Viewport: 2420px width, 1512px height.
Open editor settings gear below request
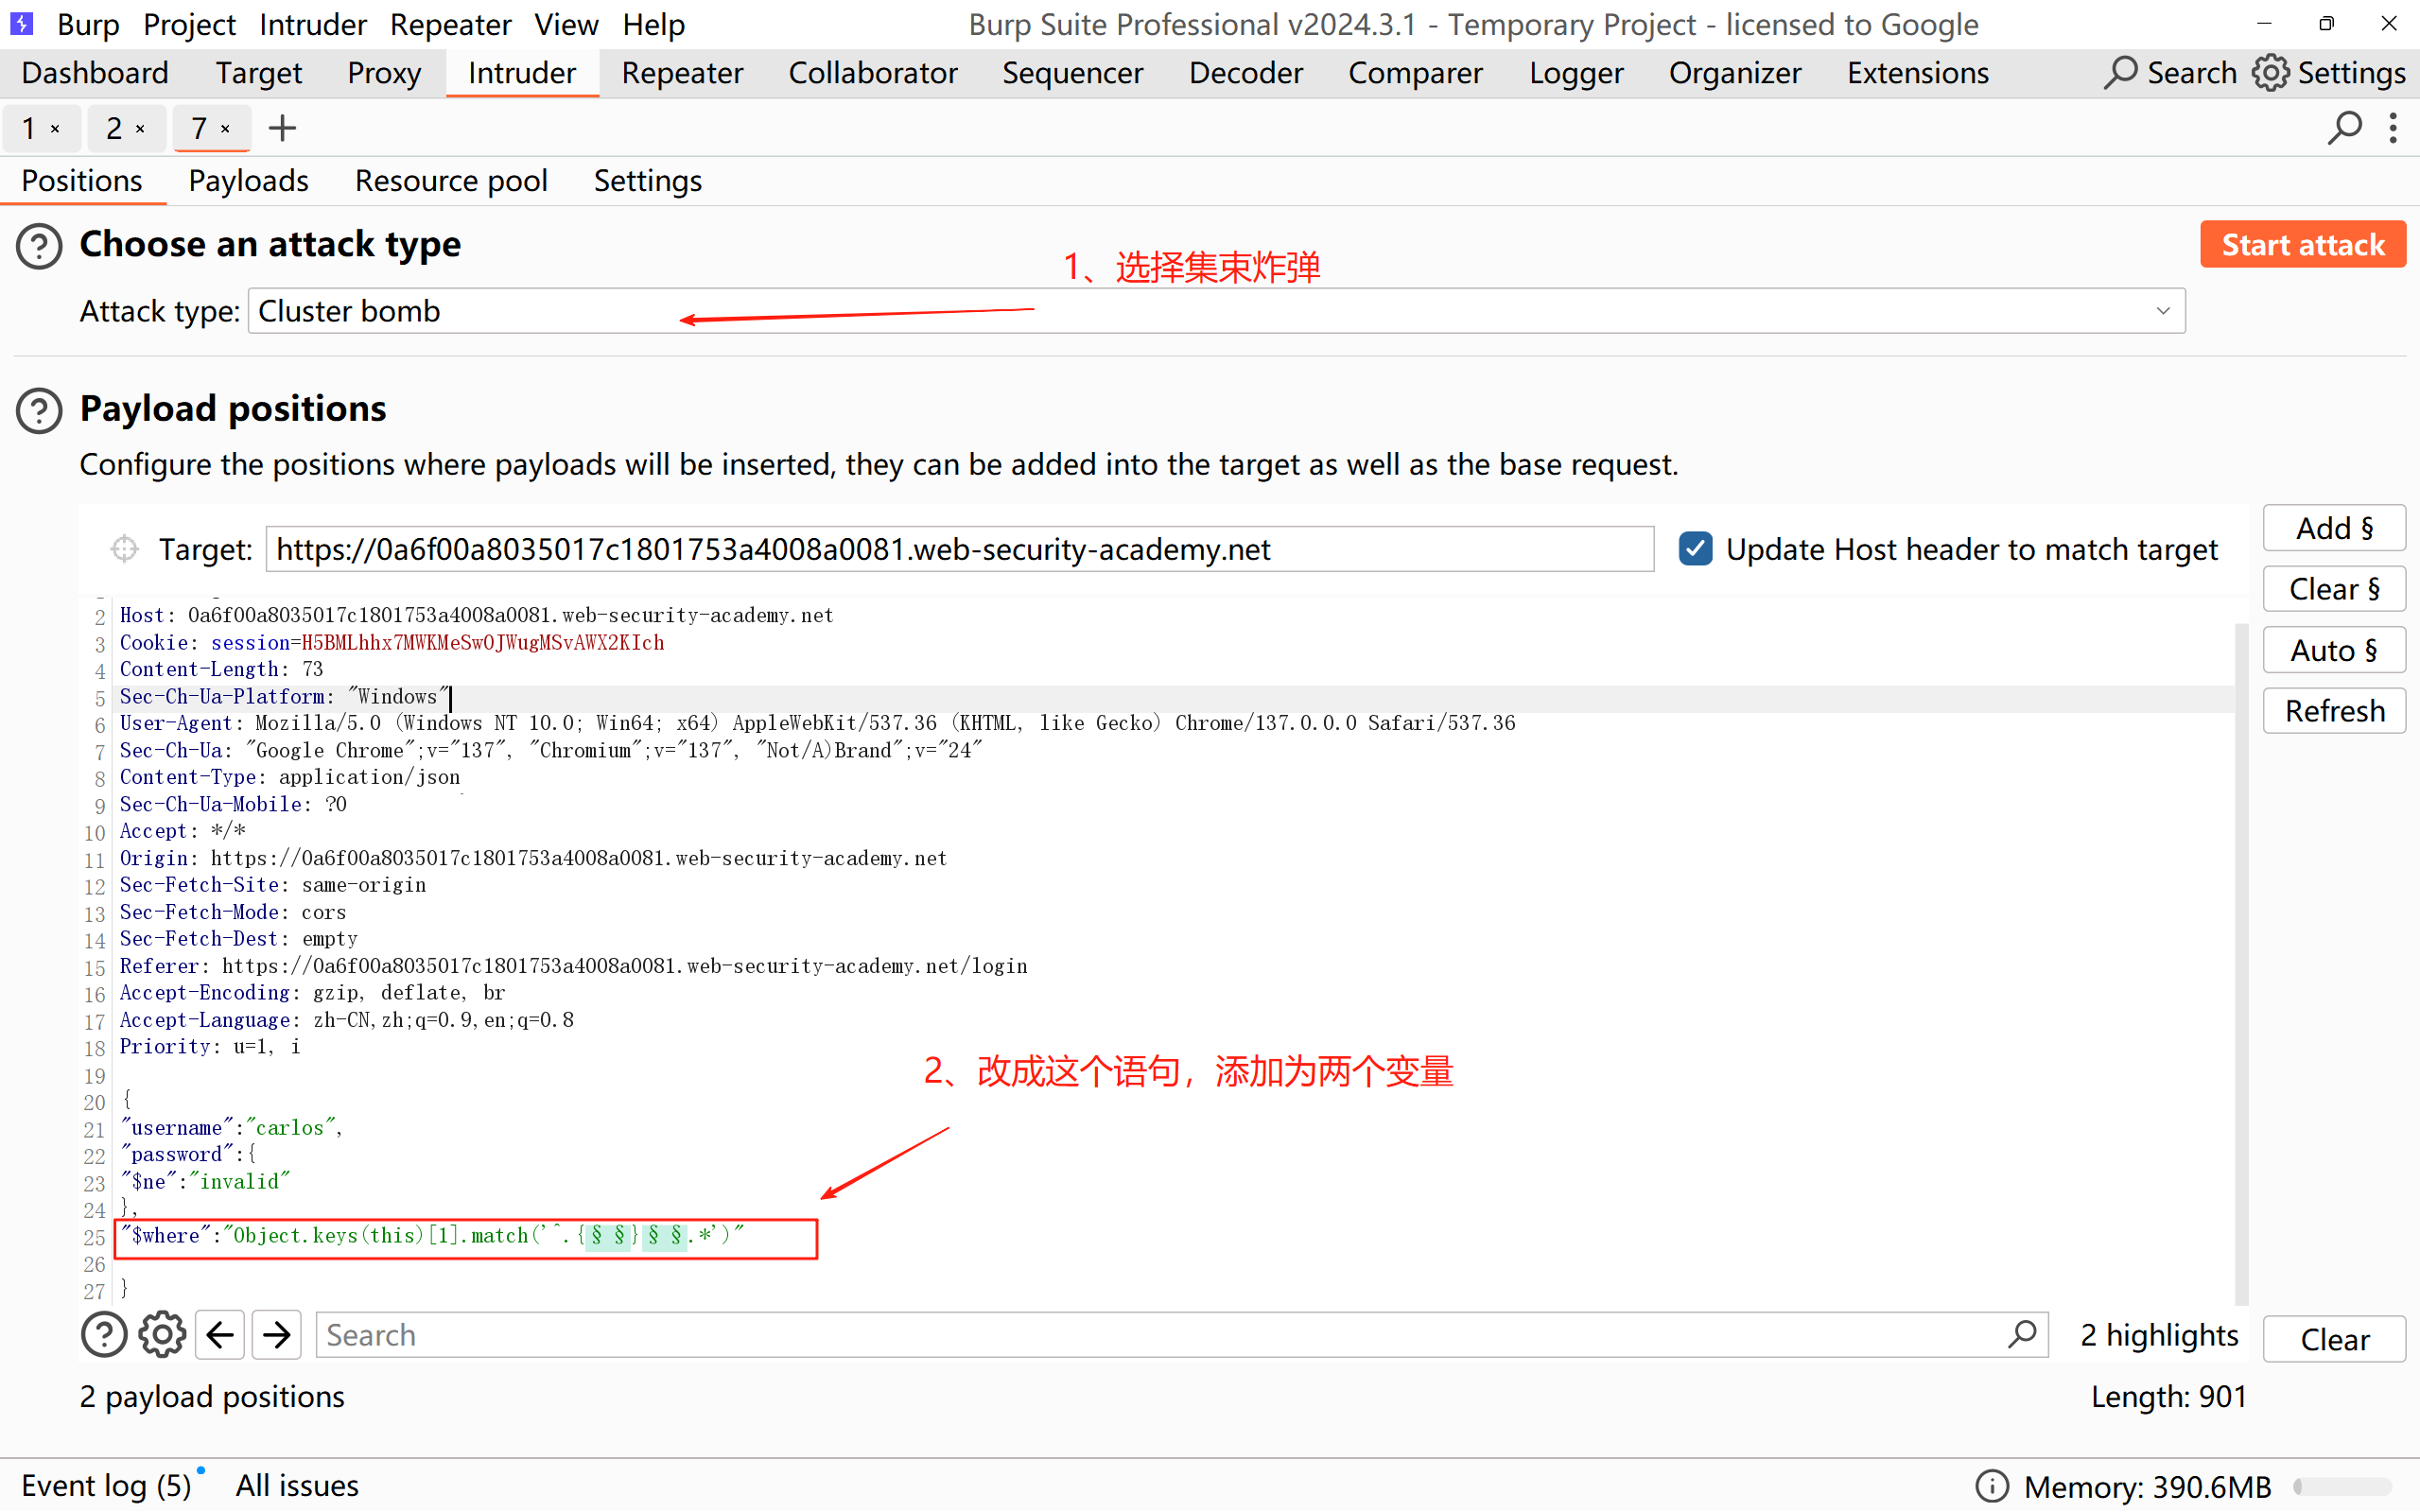162,1335
